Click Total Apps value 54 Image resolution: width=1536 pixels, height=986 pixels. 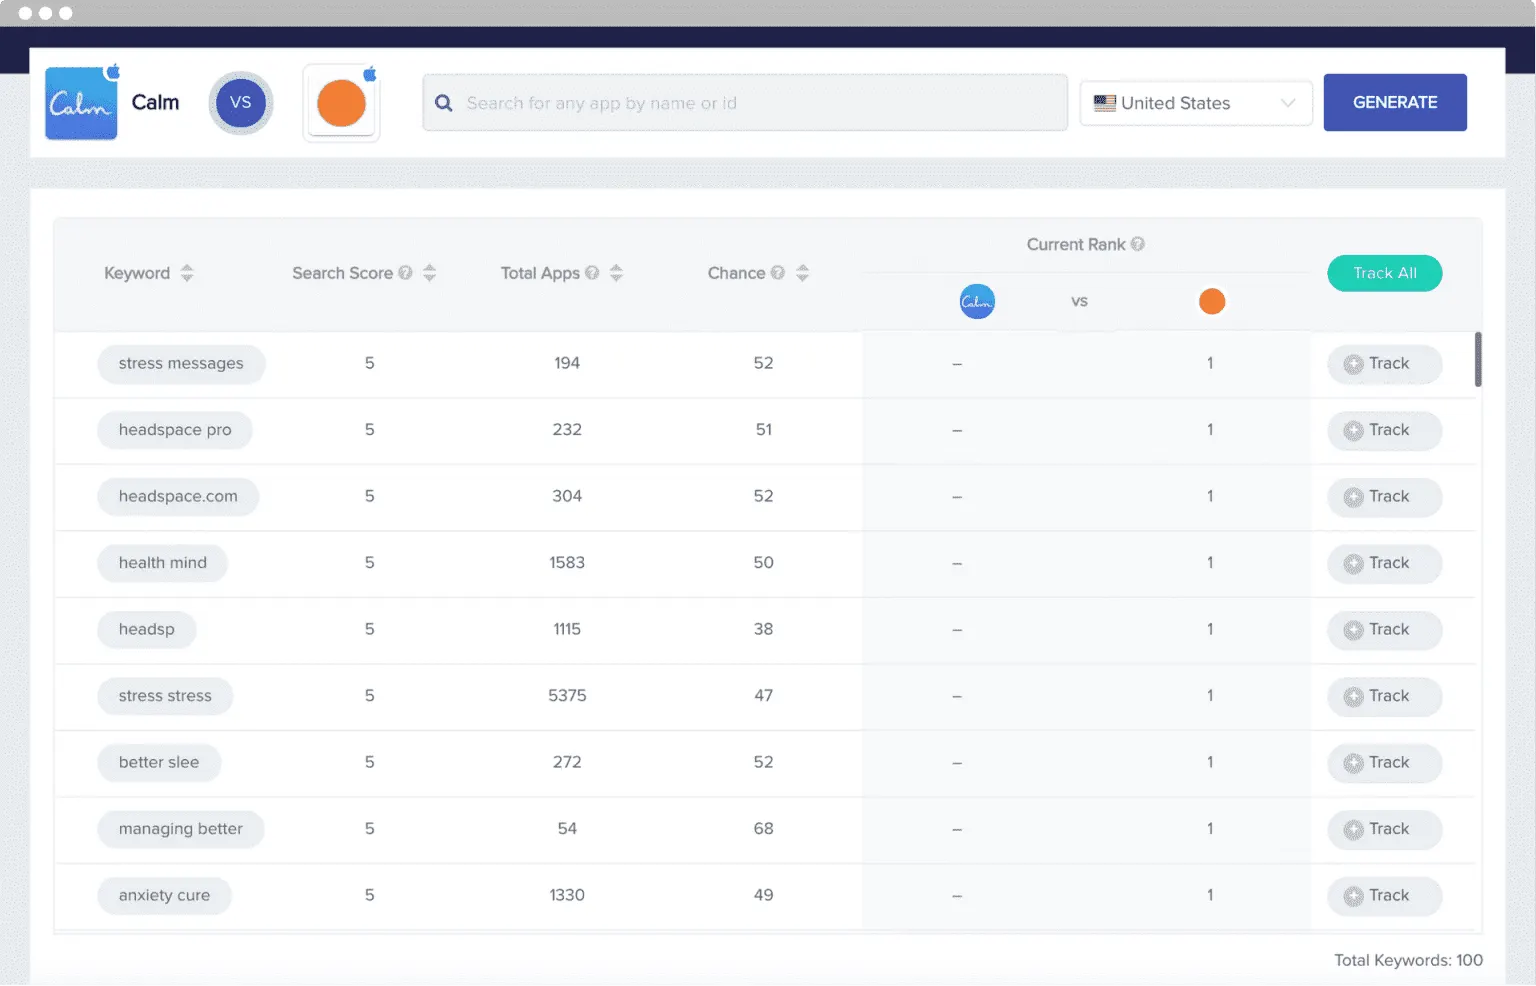567,828
